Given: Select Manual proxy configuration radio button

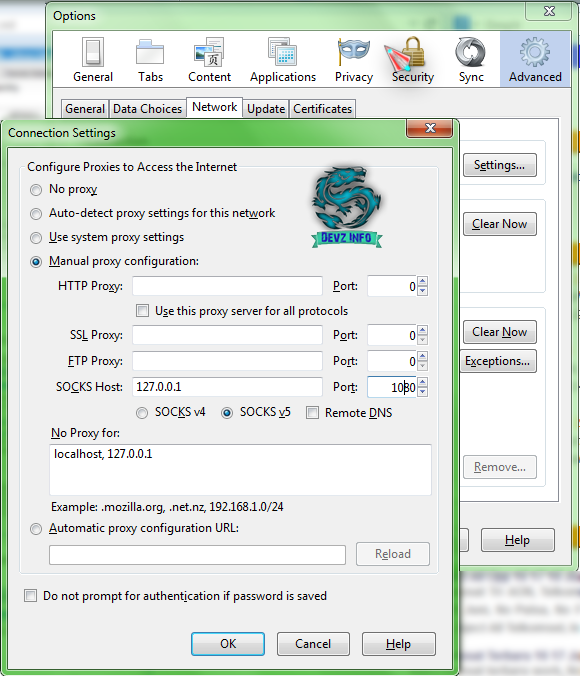Looking at the screenshot, I should click(36, 262).
